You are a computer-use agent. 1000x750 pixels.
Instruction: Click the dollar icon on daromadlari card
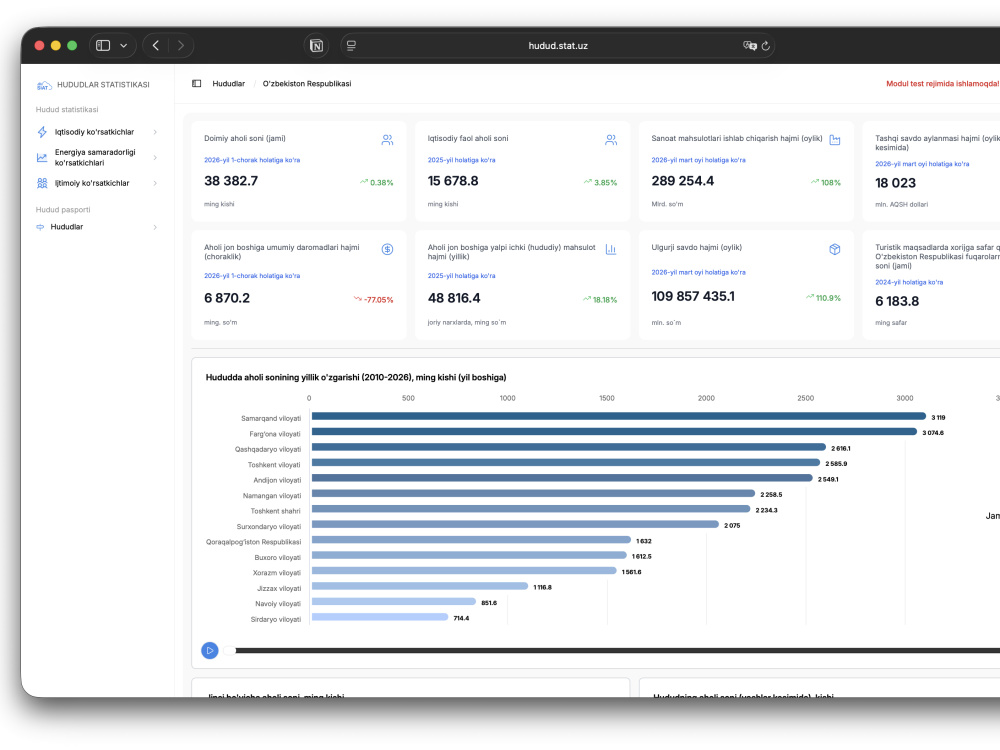click(x=387, y=249)
